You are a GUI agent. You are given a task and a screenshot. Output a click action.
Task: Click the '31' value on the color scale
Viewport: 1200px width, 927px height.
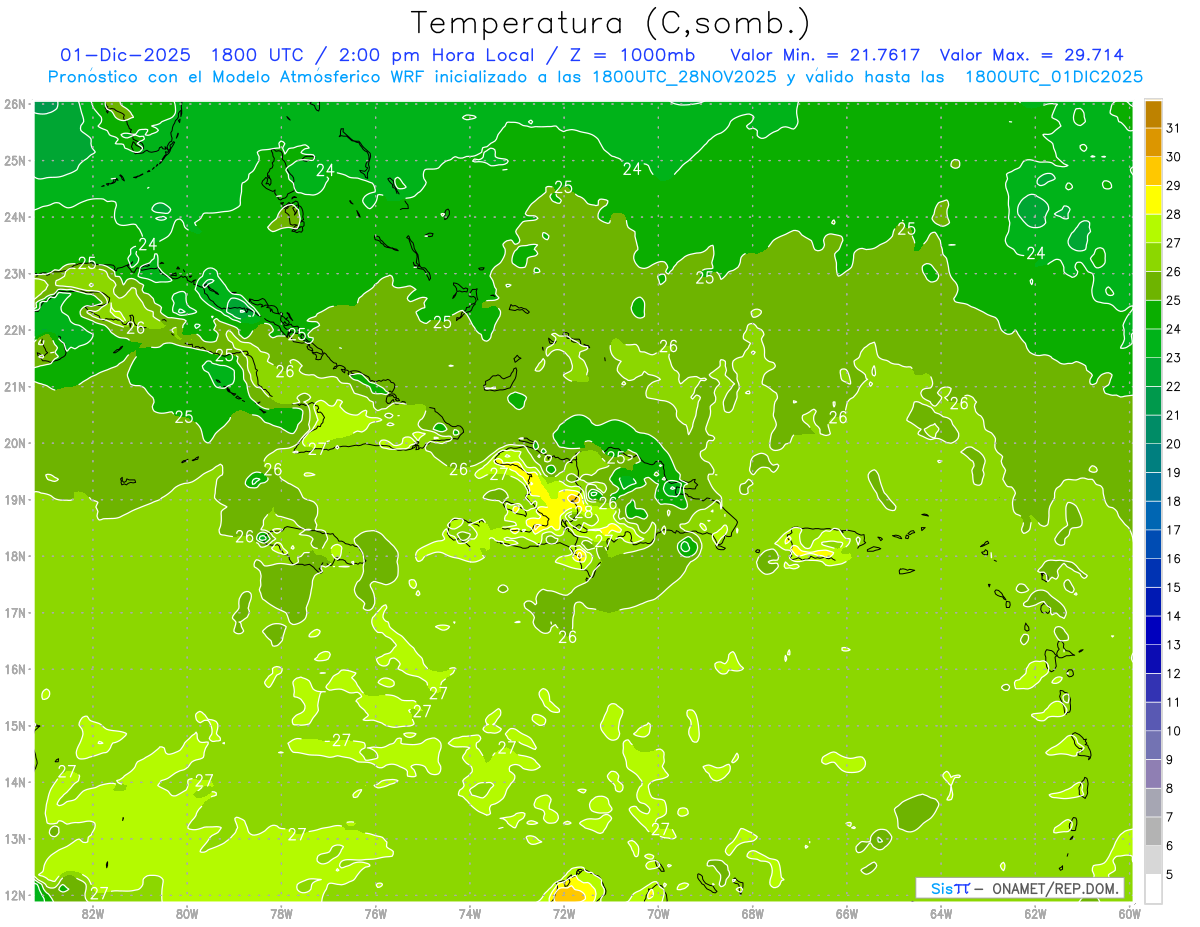(1174, 128)
